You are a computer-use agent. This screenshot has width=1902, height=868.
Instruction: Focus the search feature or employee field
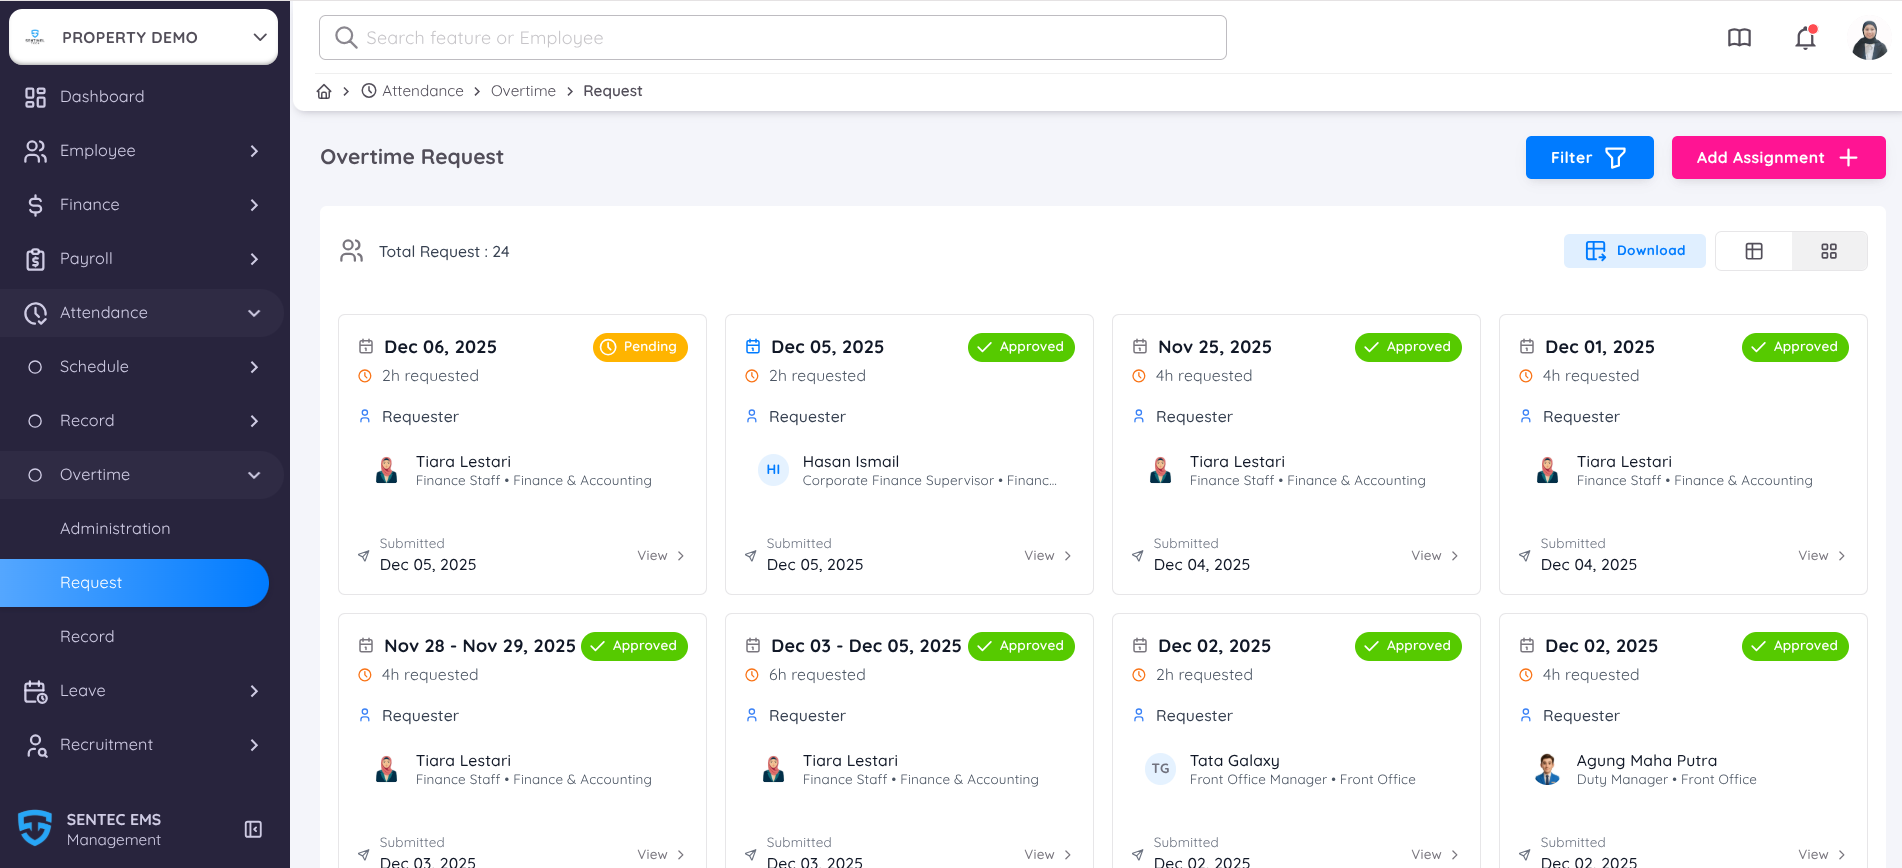pyautogui.click(x=772, y=38)
